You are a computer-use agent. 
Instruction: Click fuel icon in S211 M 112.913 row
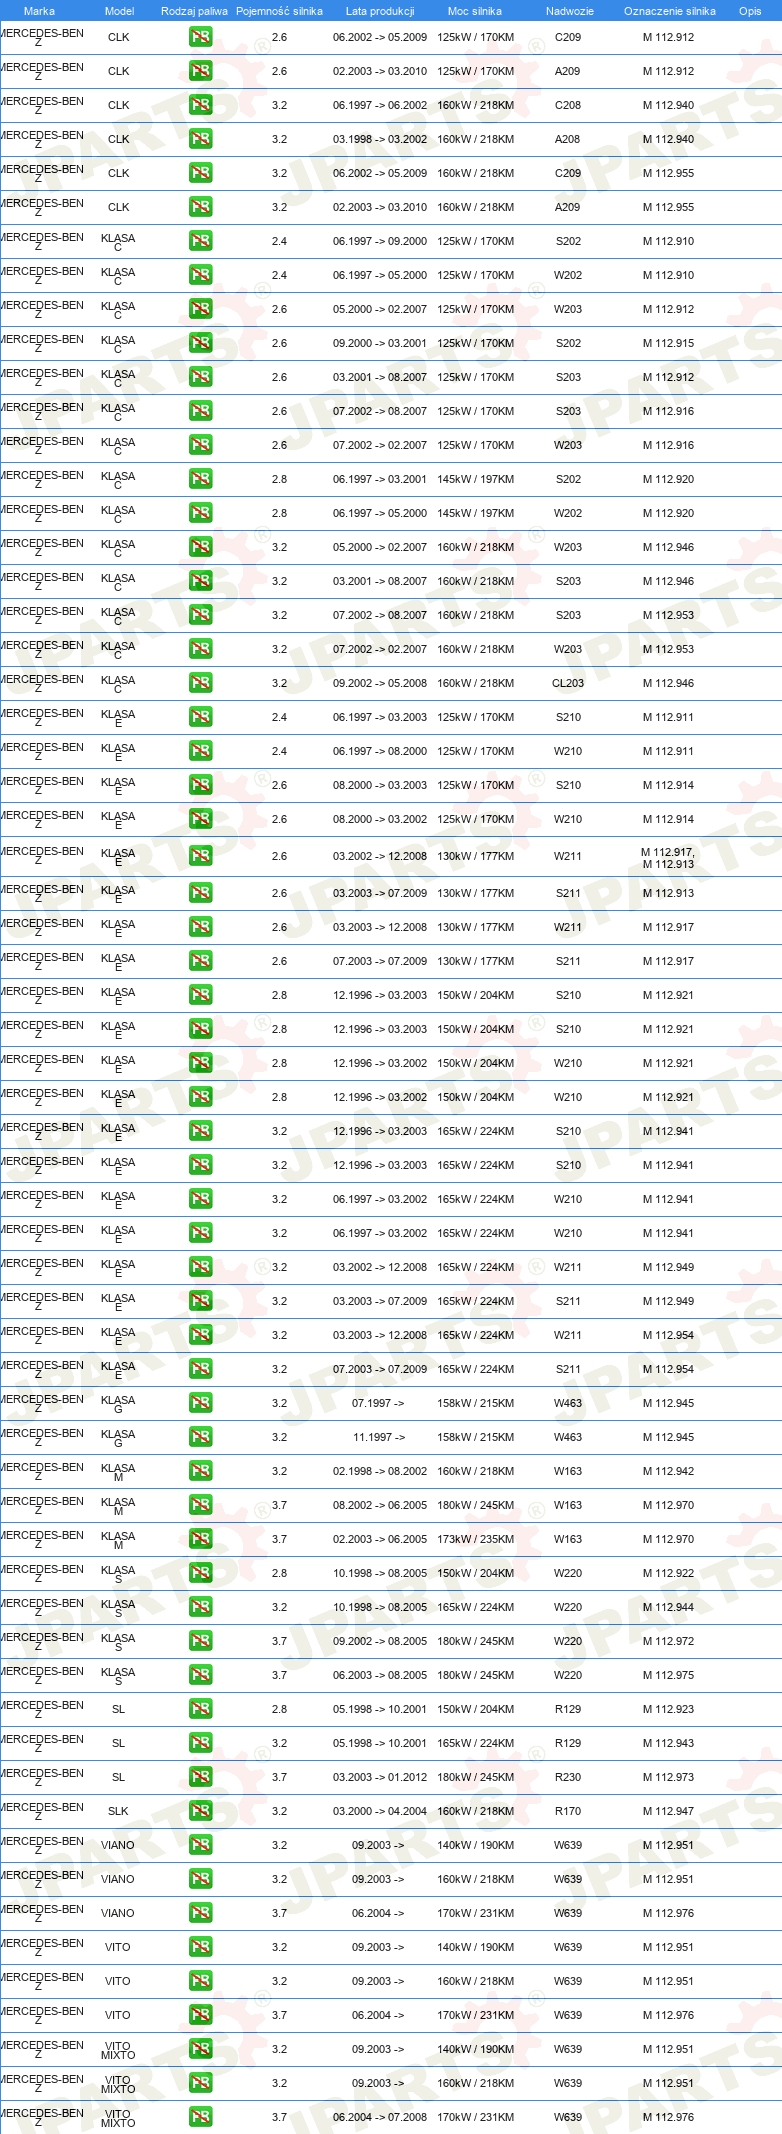[200, 893]
